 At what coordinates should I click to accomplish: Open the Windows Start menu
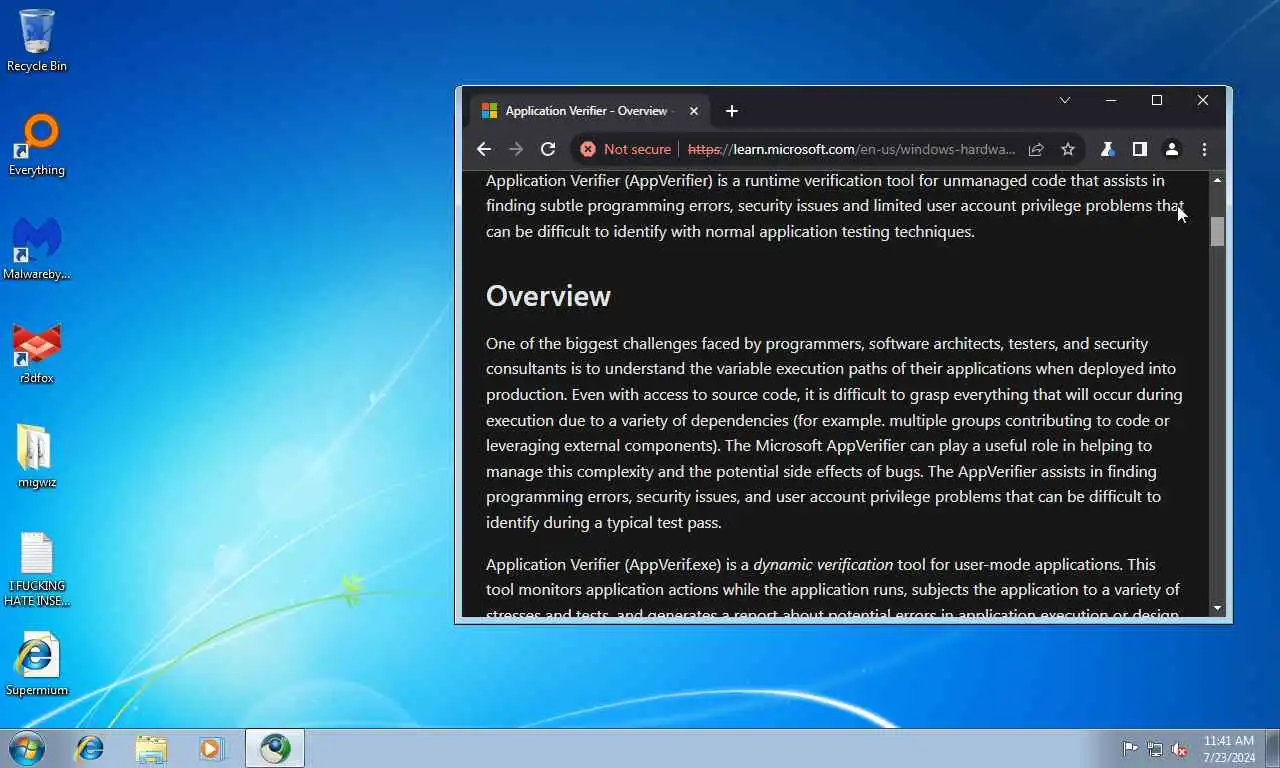[x=27, y=748]
